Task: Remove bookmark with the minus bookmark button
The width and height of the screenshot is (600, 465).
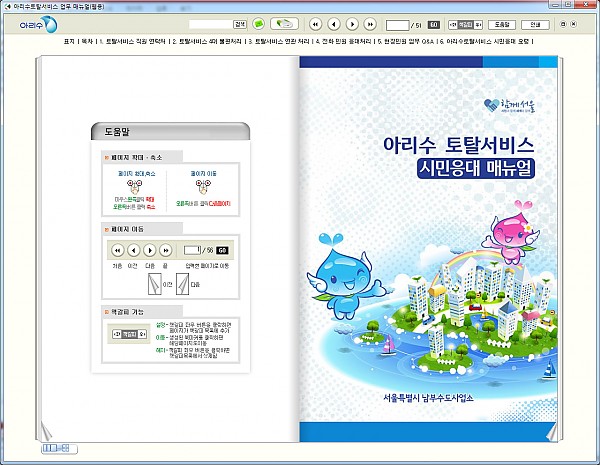Action: 453,25
